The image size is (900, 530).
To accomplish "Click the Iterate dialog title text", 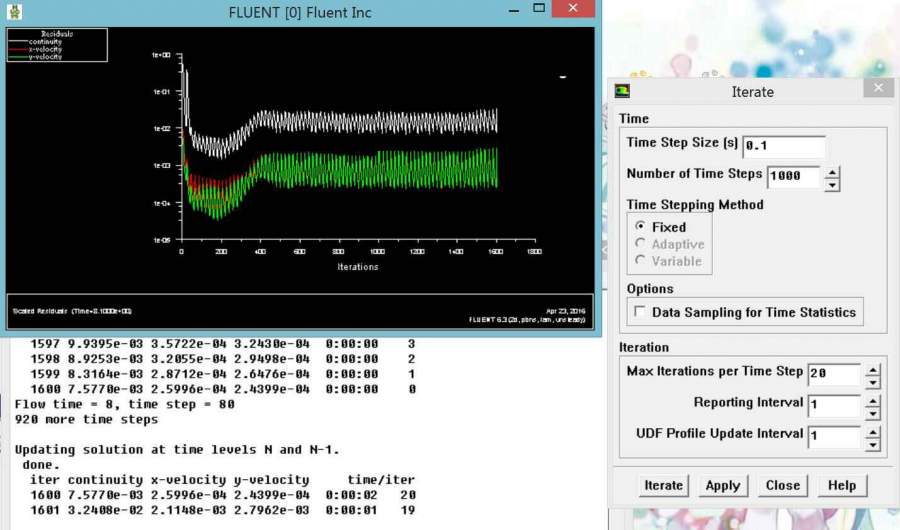I will pos(752,92).
